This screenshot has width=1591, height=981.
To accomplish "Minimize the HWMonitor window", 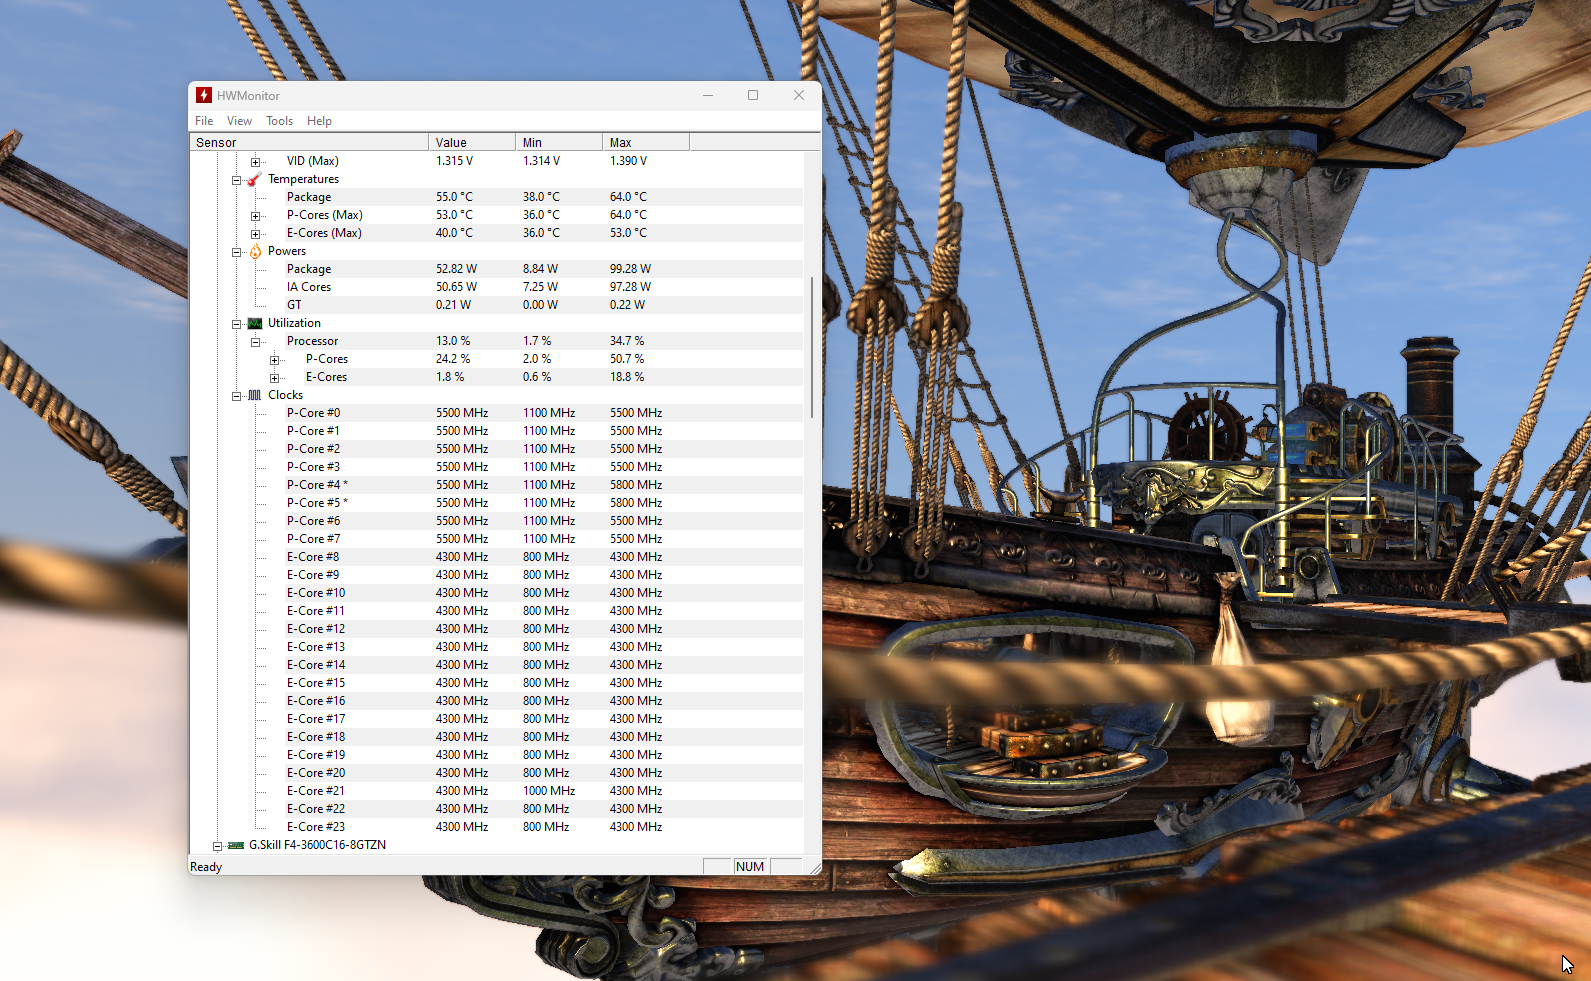I will point(708,95).
